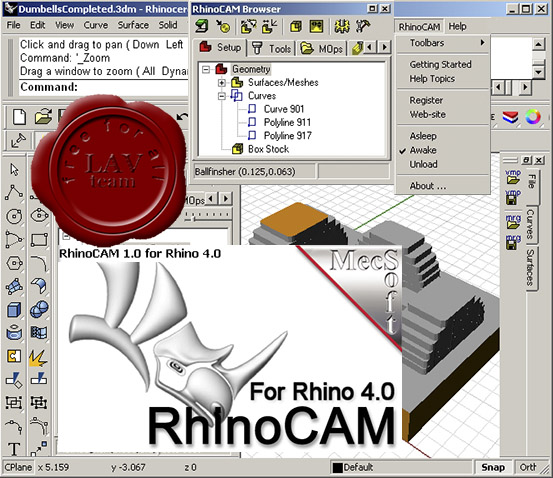Select Box Stock in the tree

[268, 149]
